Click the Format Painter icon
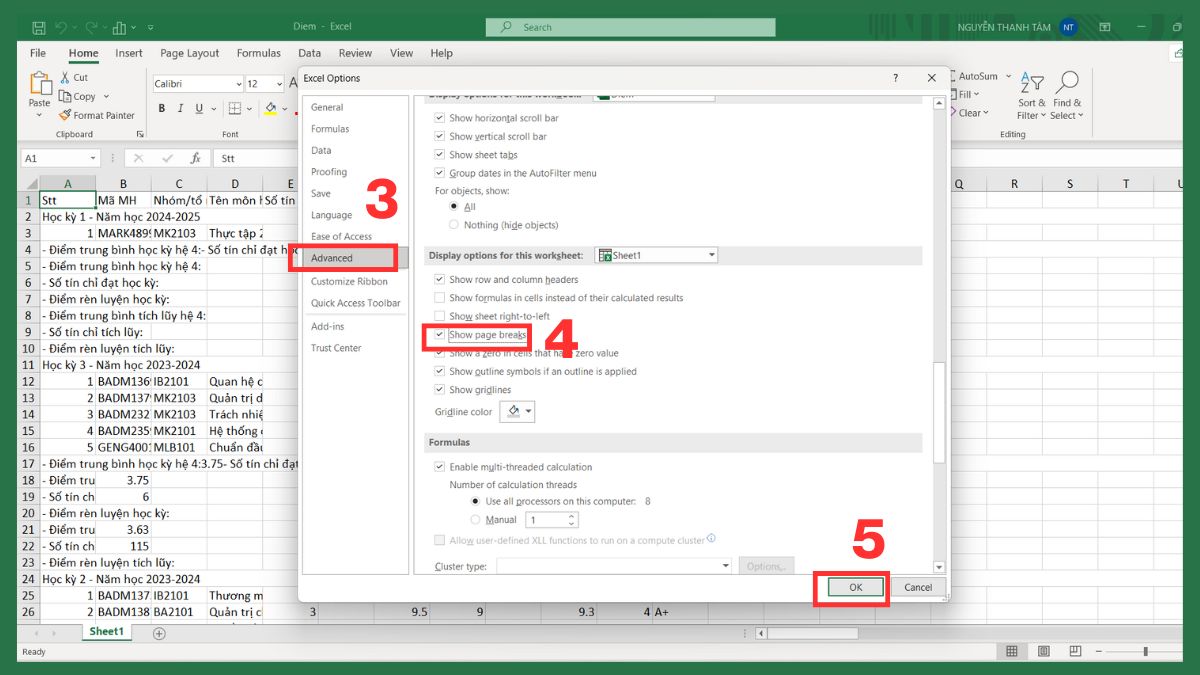The width and height of the screenshot is (1200, 675). [65, 115]
